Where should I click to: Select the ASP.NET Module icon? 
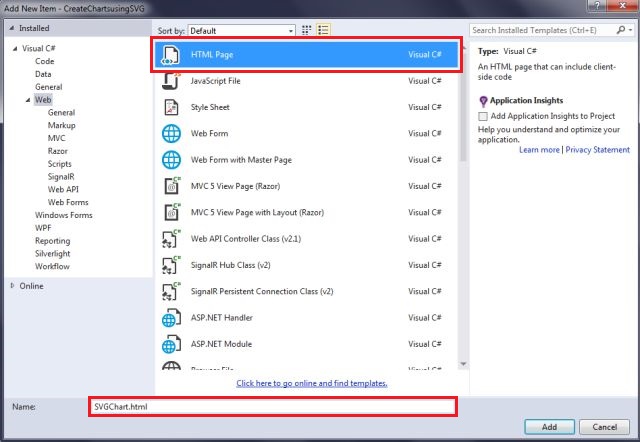(171, 344)
